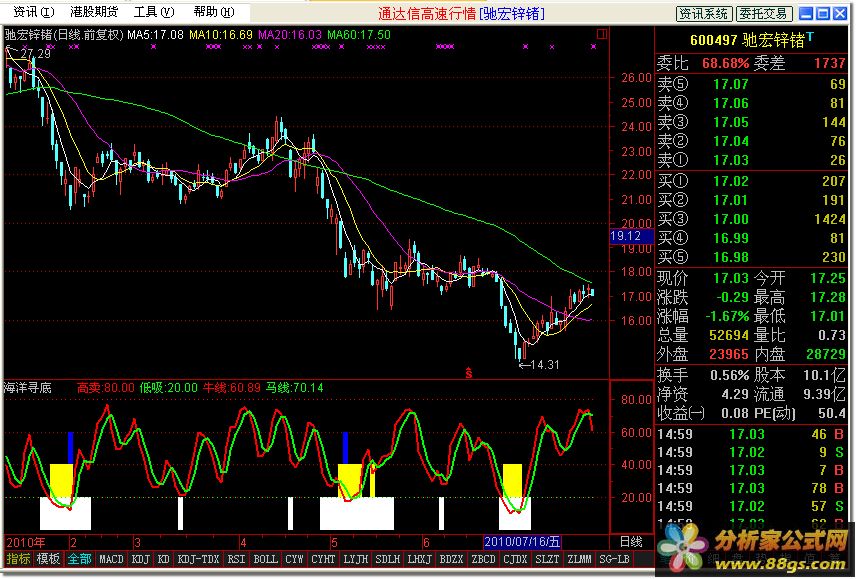
Task: Open the 资讯(I) menu
Action: (x=34, y=11)
